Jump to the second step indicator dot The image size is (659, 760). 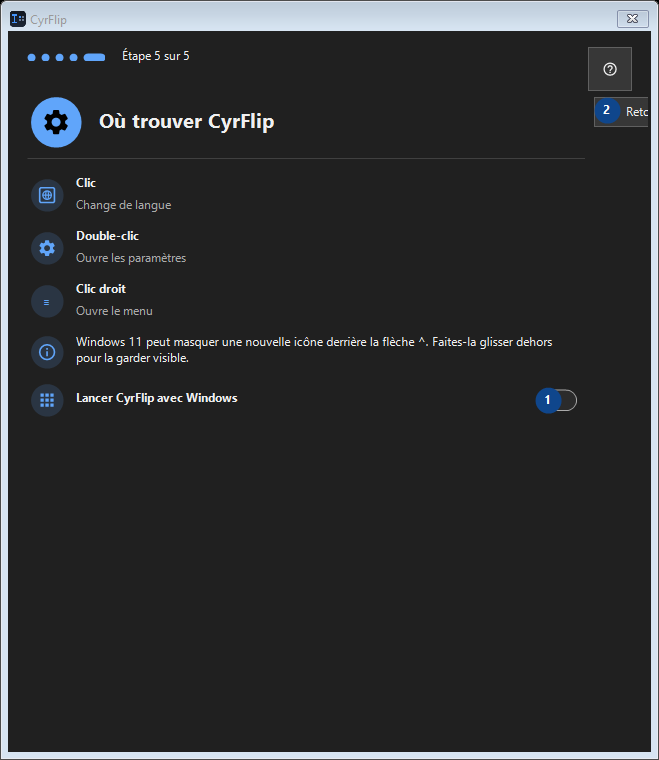(46, 58)
